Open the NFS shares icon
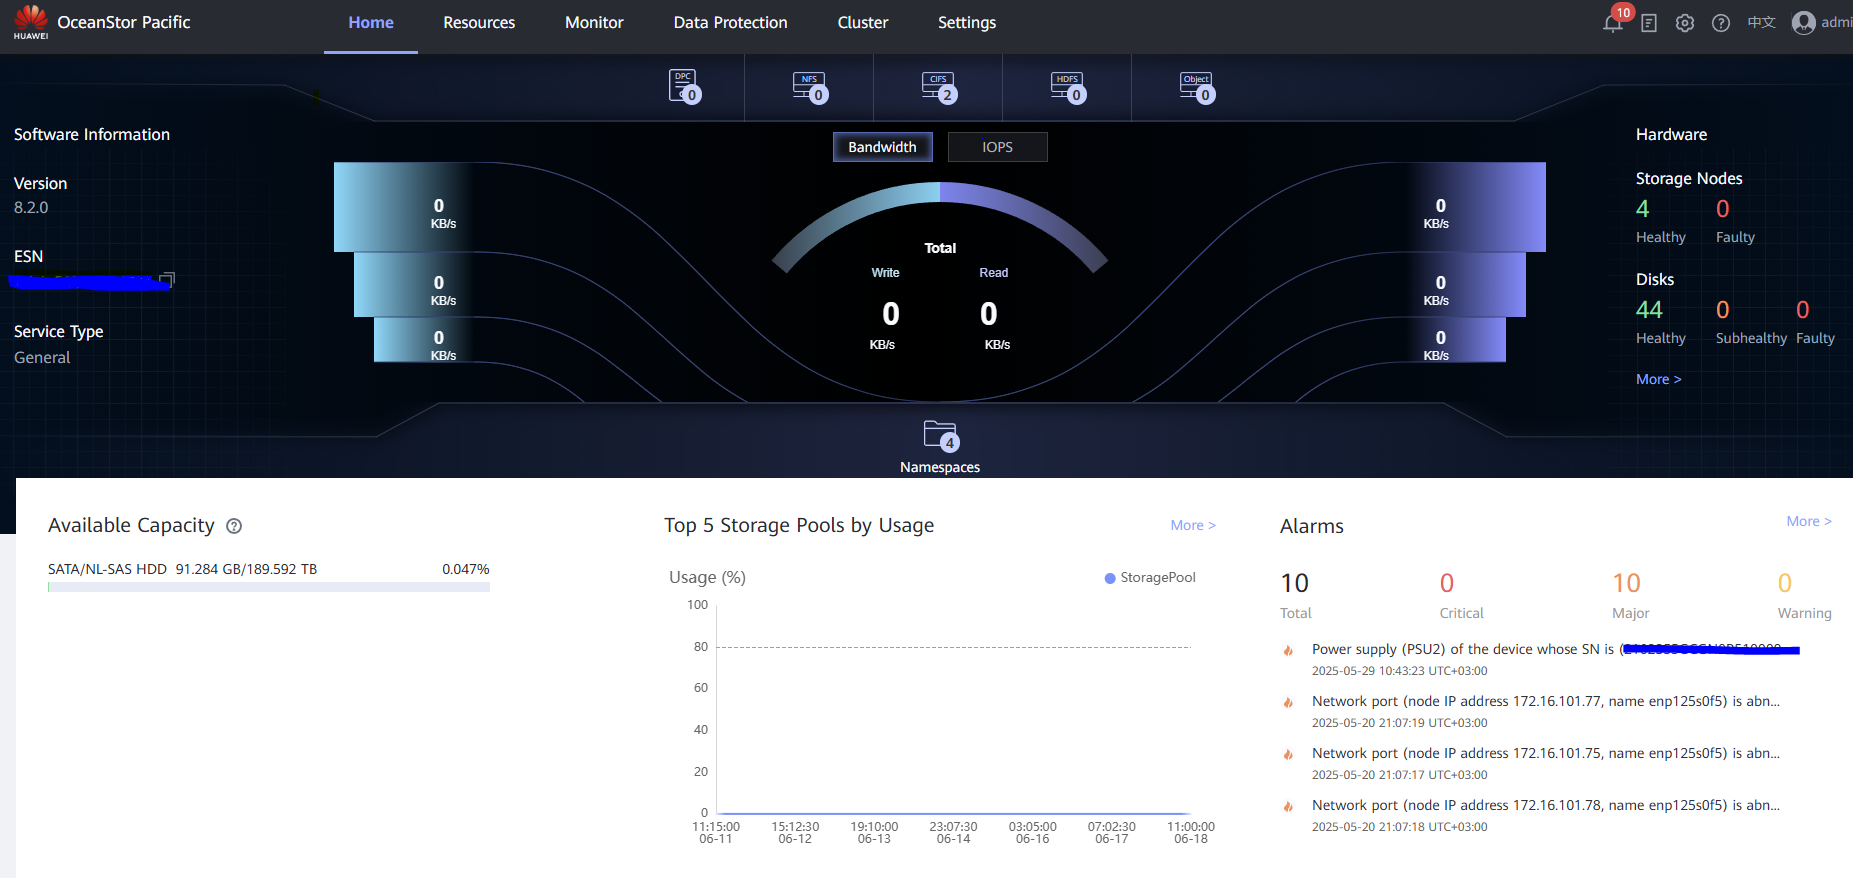 tap(811, 87)
